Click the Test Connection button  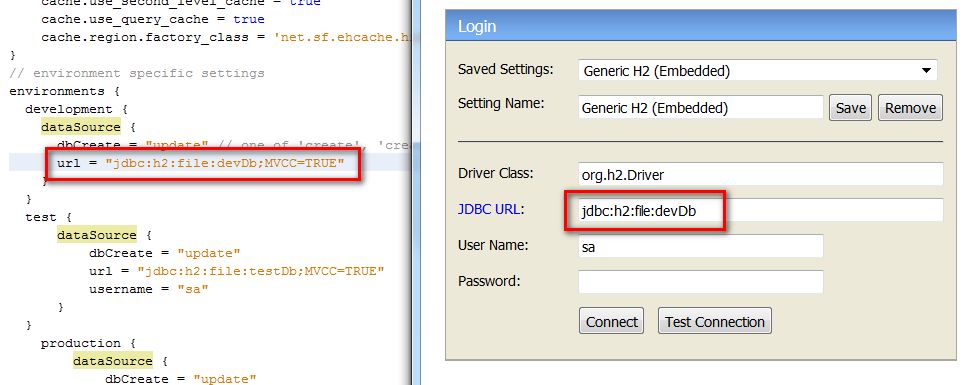tap(715, 321)
